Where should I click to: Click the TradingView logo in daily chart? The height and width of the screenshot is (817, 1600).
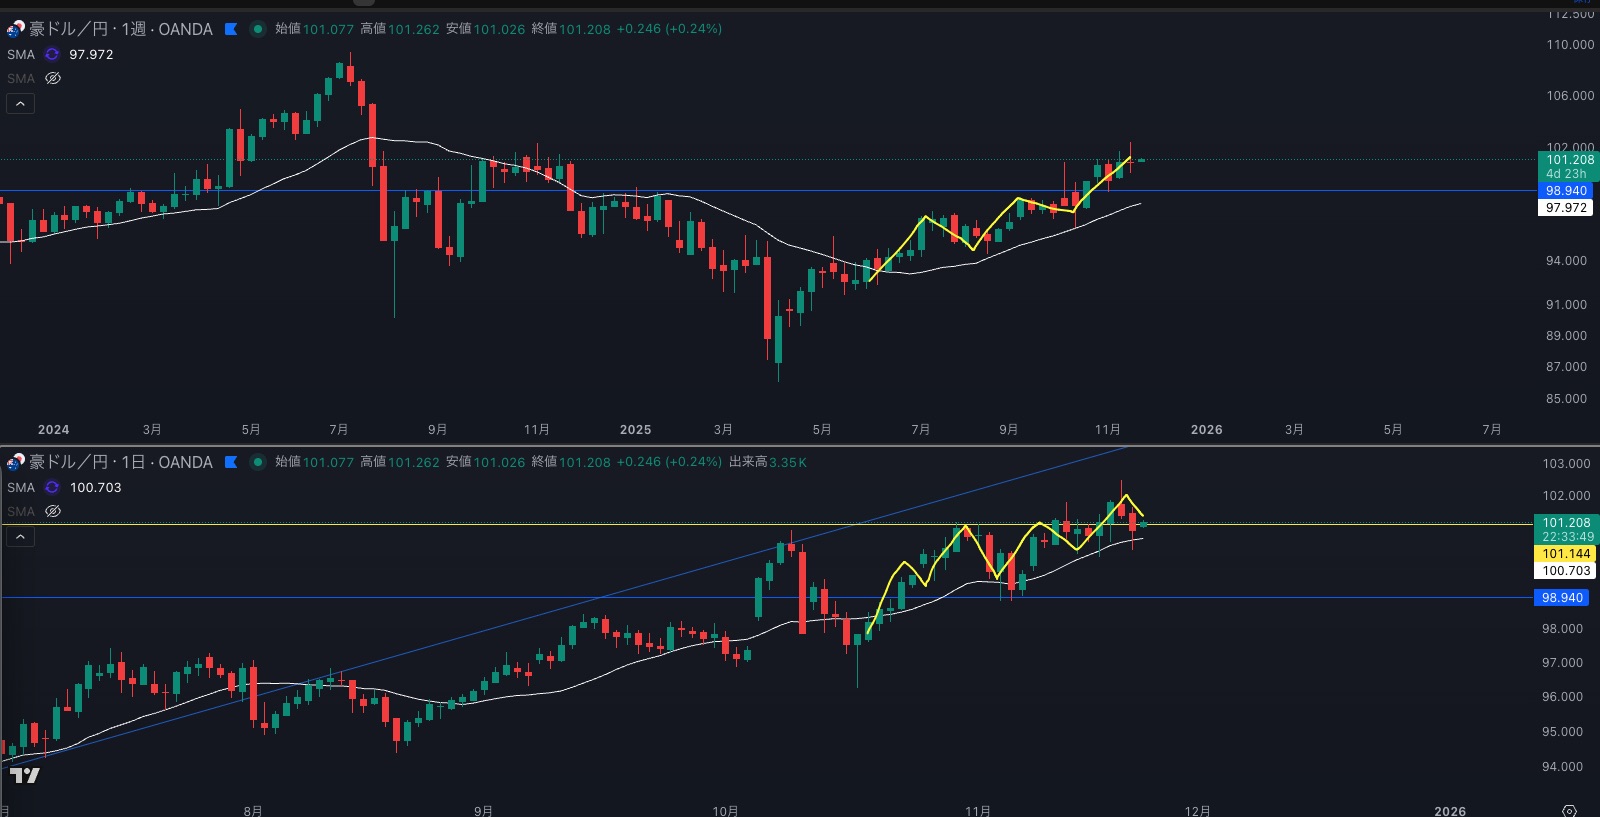coord(25,775)
